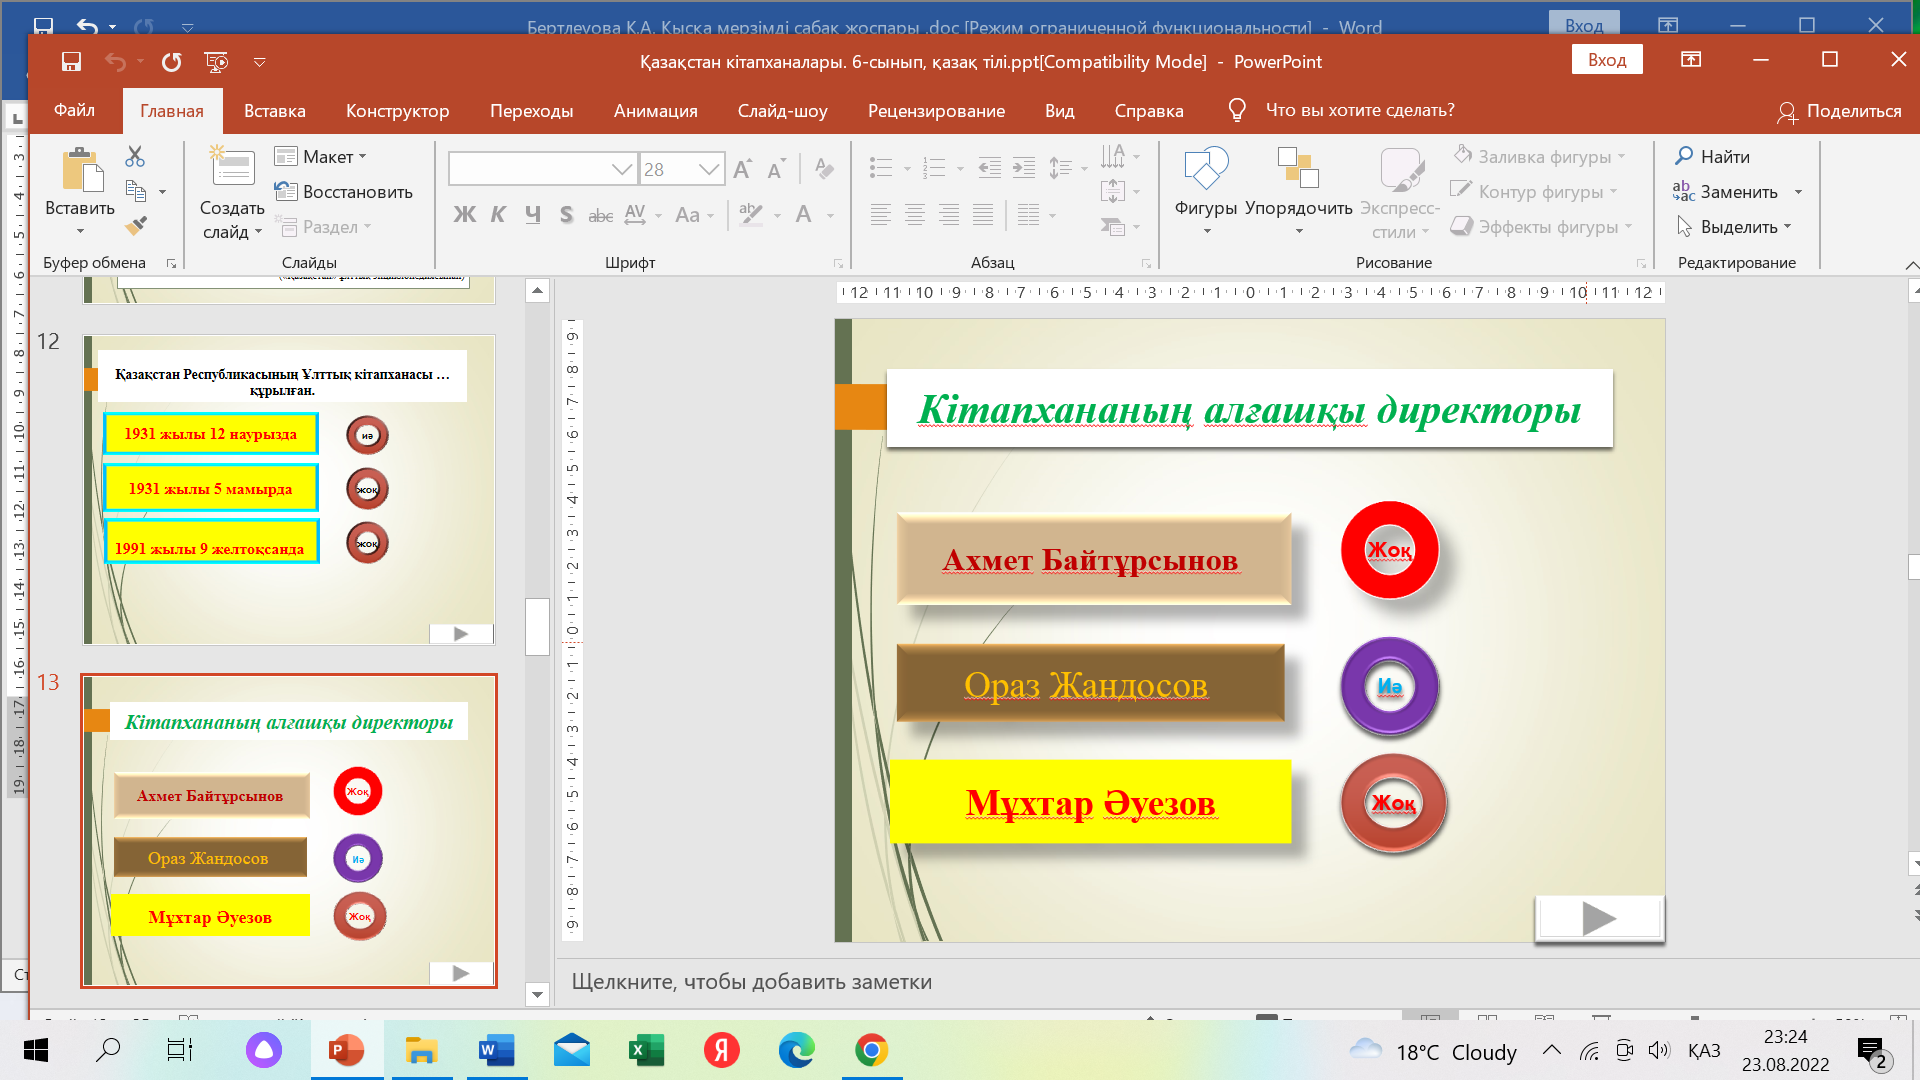Toggle Italic (К) formatting
This screenshot has width=1920, height=1080.
point(498,214)
